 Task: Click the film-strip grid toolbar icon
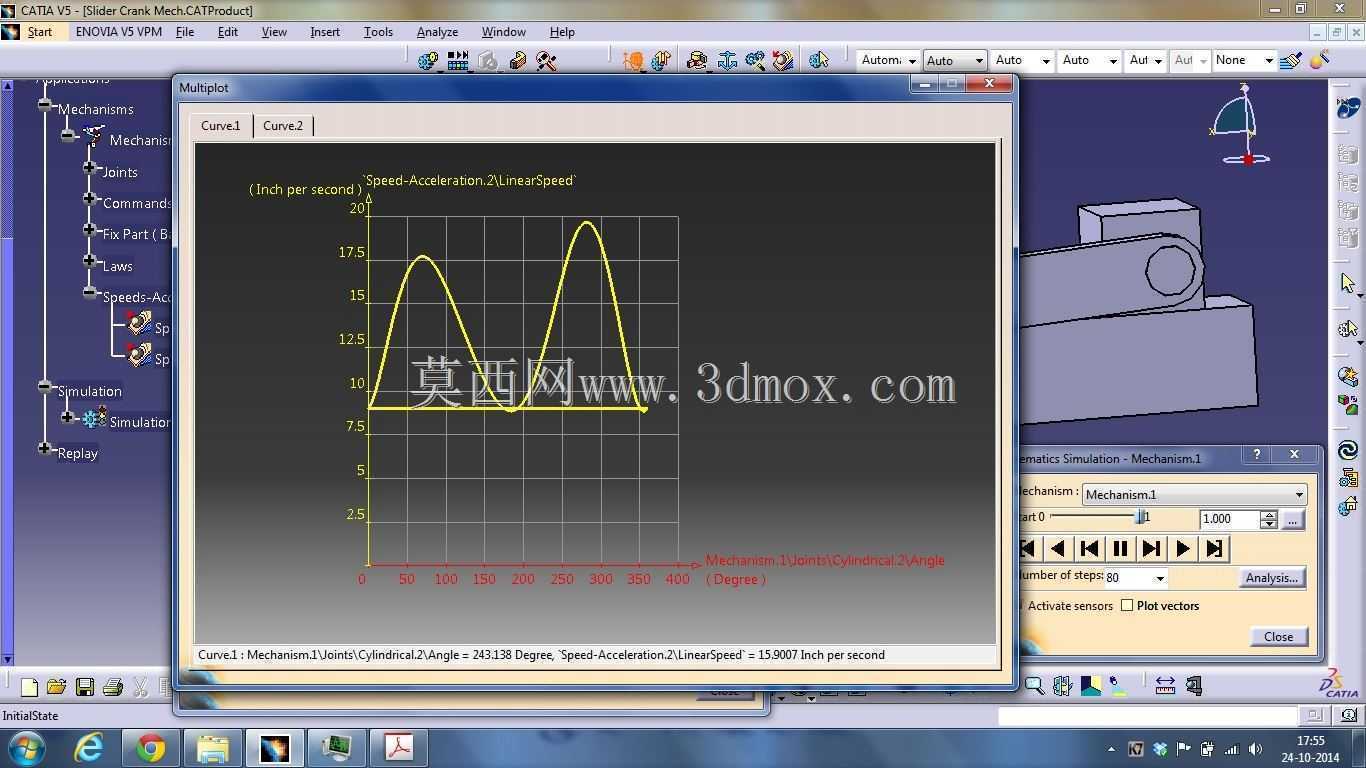point(458,61)
